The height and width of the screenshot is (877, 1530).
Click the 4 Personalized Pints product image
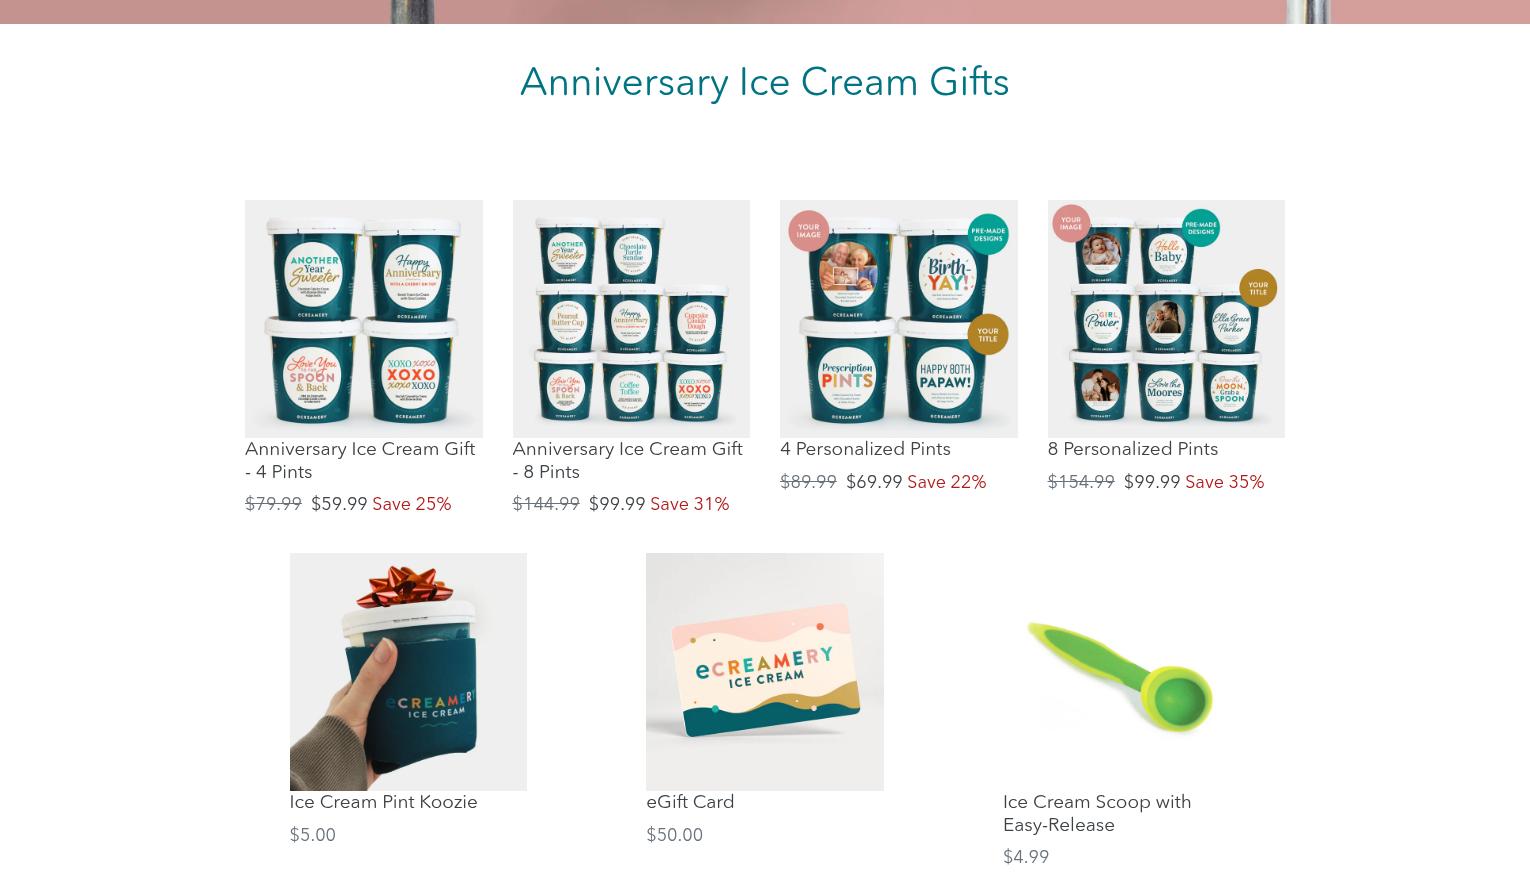(898, 318)
